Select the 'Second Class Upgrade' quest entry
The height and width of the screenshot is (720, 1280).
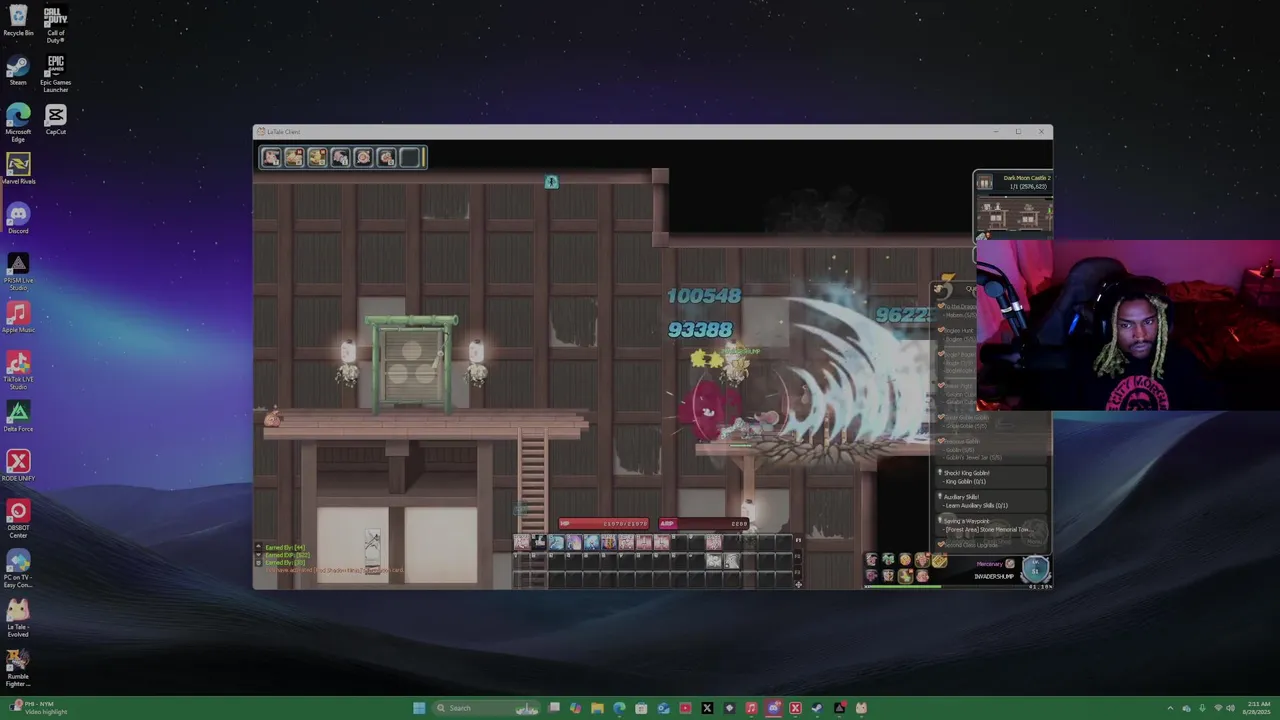click(992, 545)
